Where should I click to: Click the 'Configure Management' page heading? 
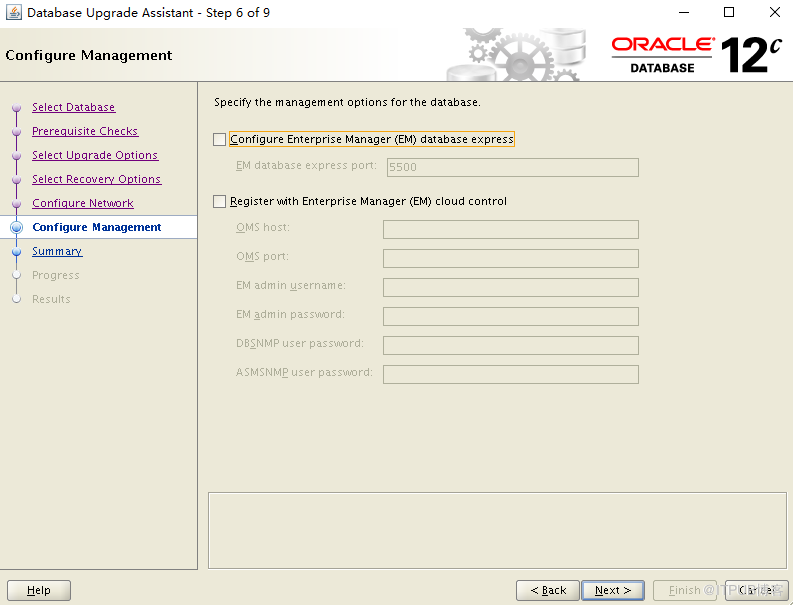coord(89,55)
